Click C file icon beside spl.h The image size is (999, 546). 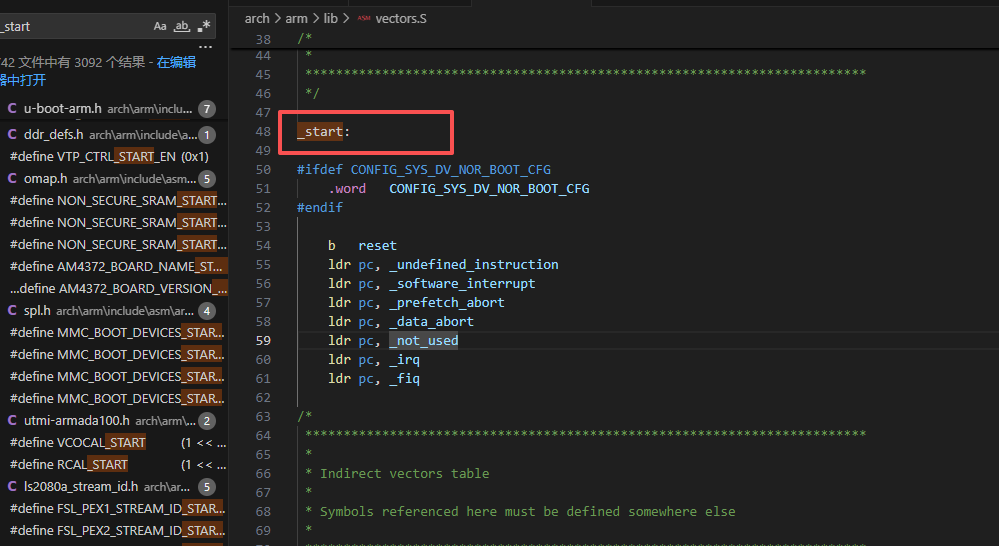click(x=12, y=310)
